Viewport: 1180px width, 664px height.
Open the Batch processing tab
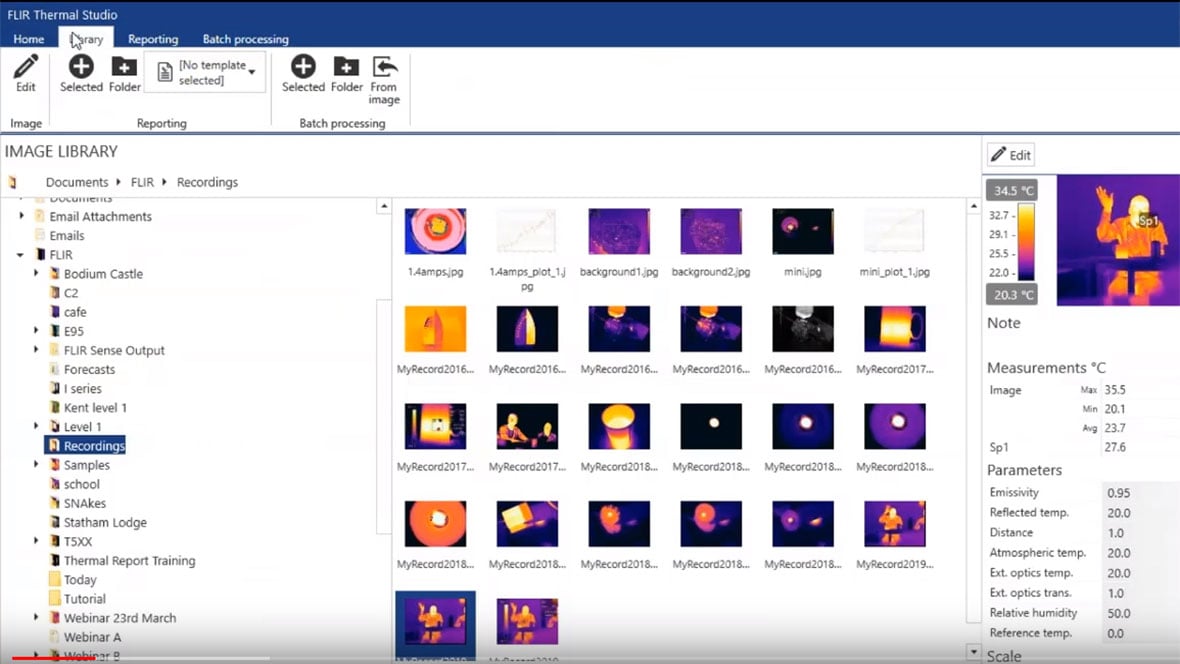(x=245, y=39)
